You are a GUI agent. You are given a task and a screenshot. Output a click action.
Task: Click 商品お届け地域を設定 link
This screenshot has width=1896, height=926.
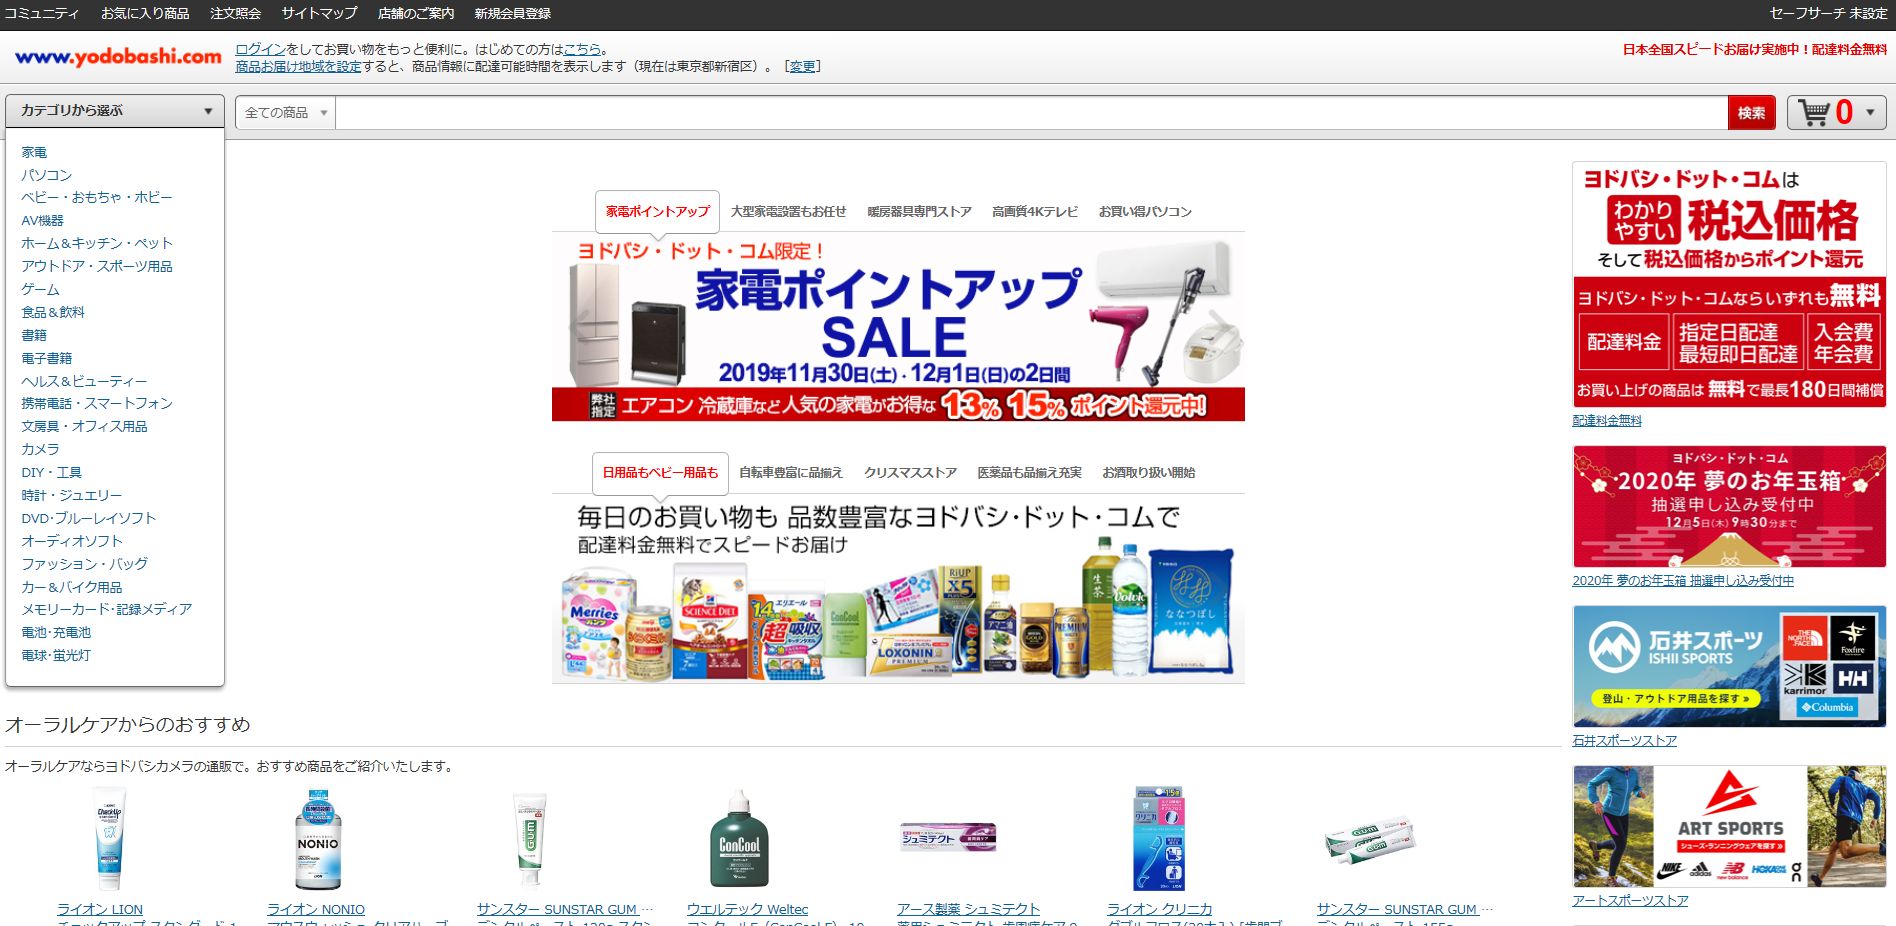click(x=298, y=66)
